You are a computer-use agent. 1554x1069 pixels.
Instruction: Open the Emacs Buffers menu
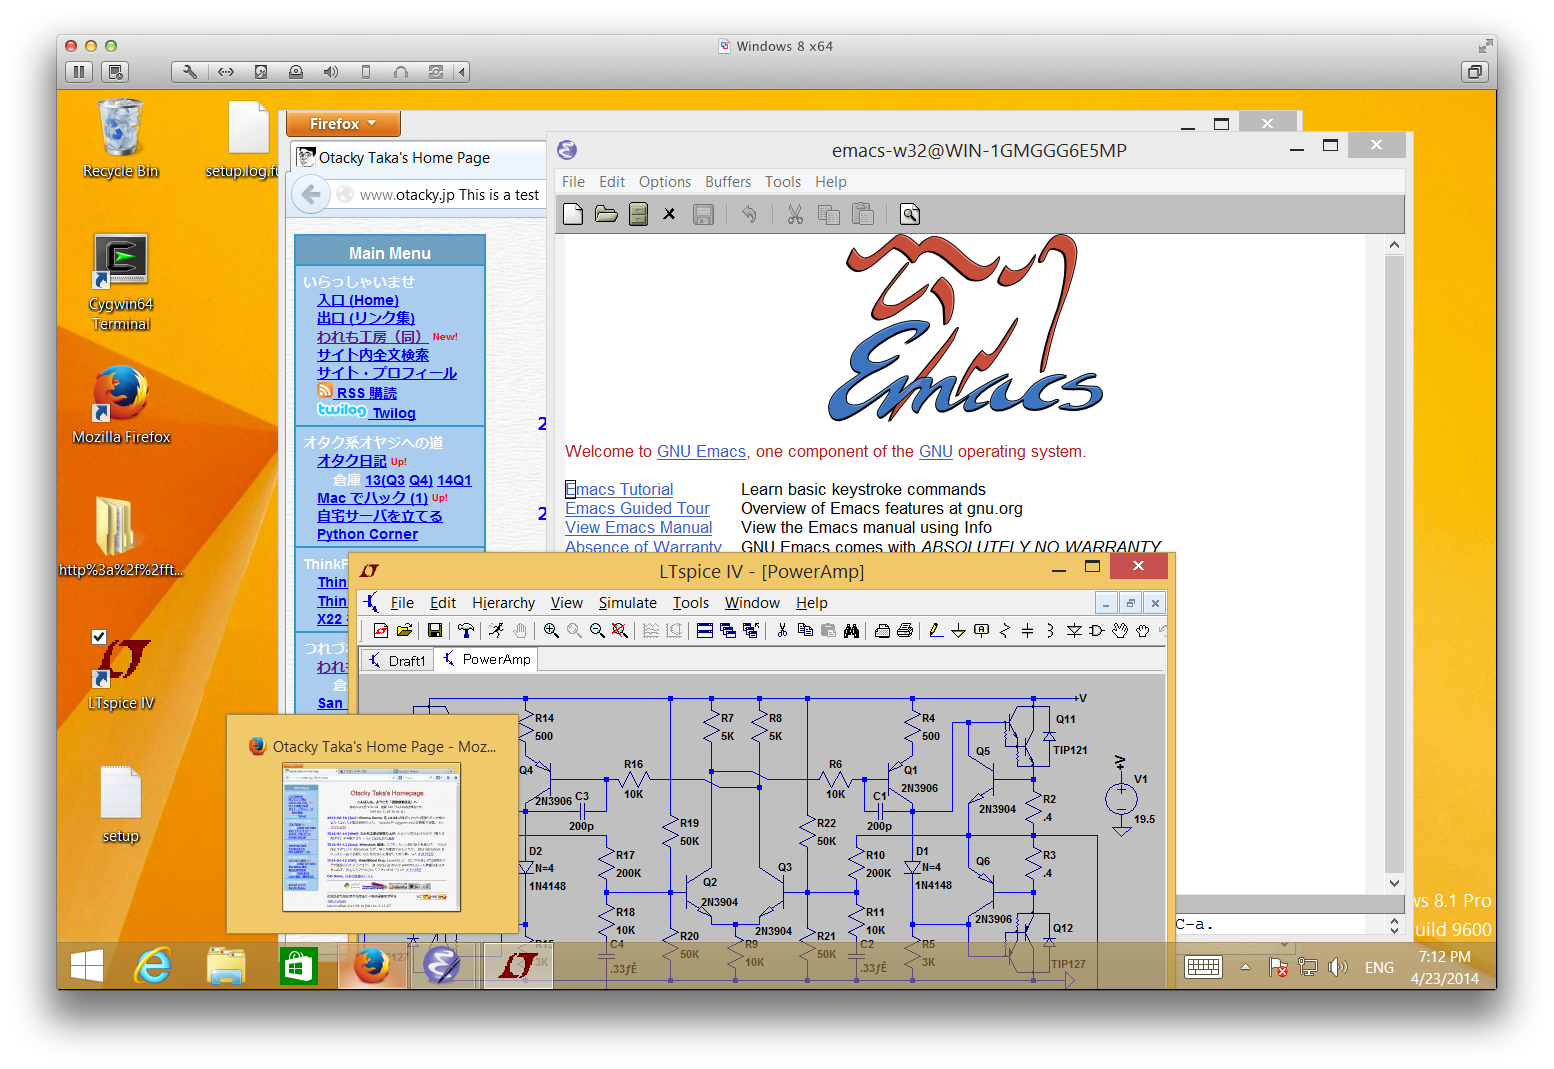pos(728,182)
